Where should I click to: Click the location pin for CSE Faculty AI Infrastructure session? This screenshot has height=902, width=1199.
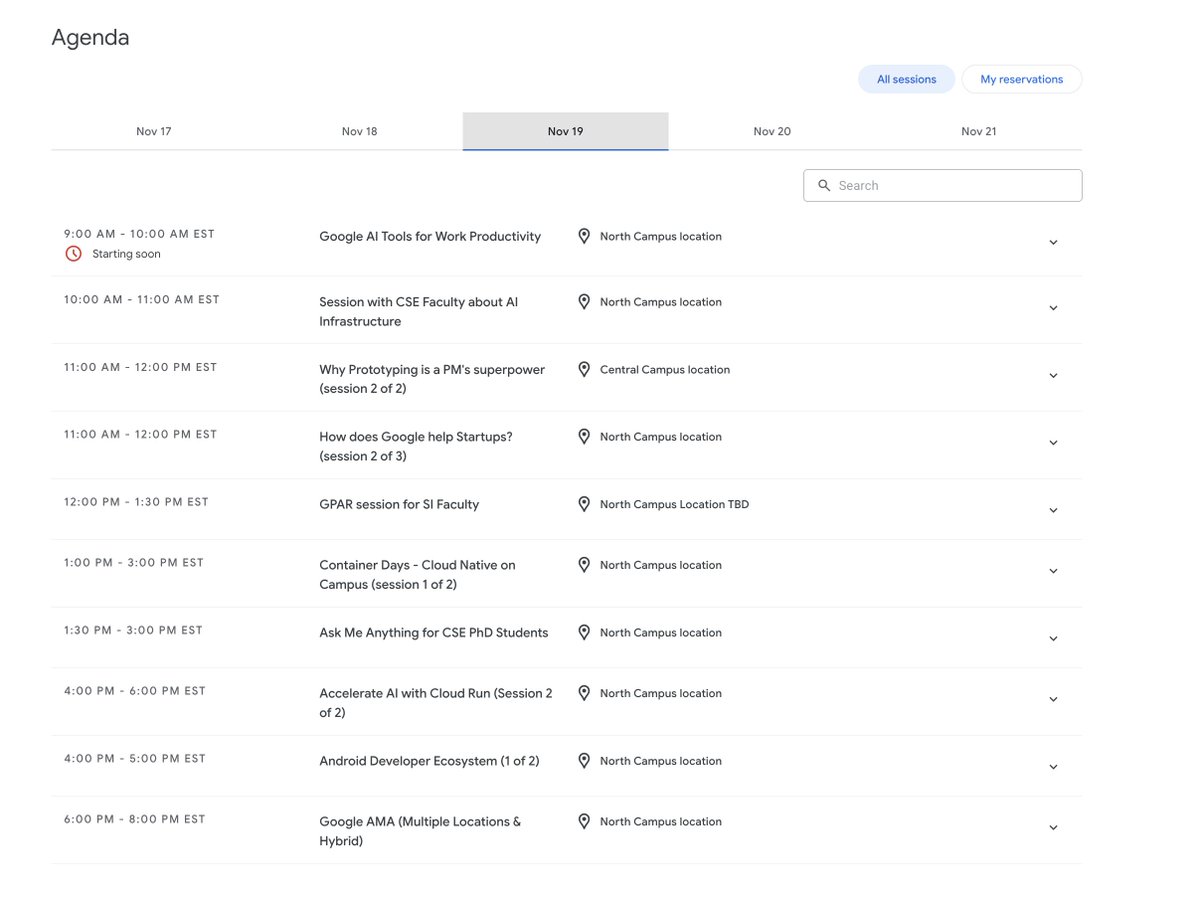584,302
